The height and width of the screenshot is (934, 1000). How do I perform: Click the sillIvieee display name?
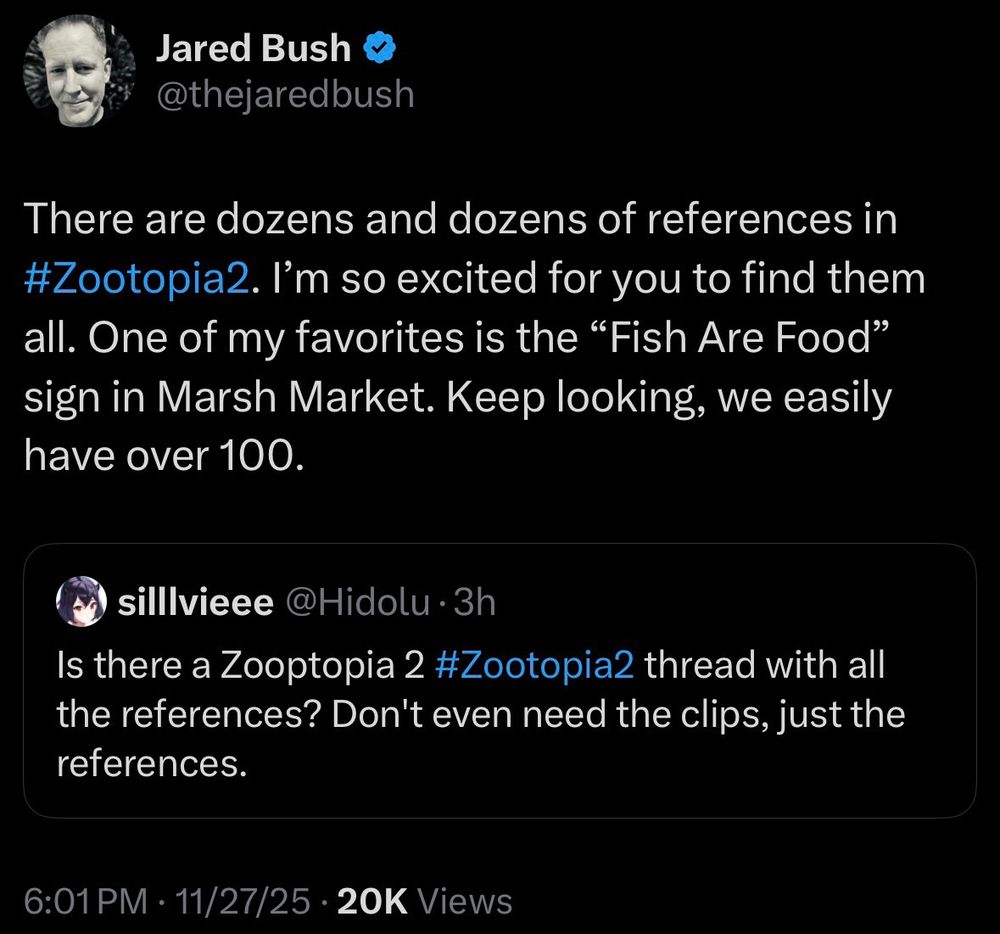[x=196, y=603]
